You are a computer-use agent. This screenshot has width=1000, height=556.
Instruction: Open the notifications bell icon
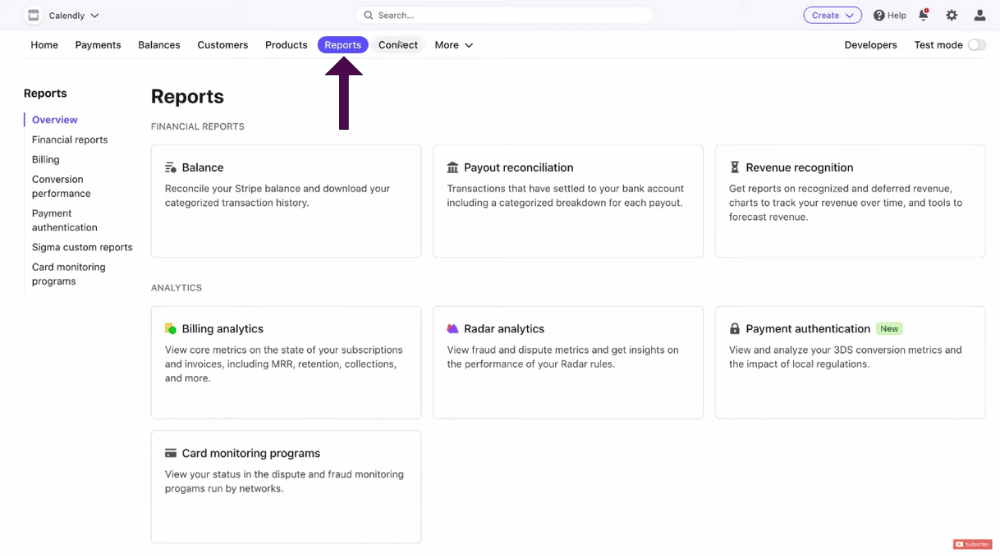pyautogui.click(x=923, y=15)
